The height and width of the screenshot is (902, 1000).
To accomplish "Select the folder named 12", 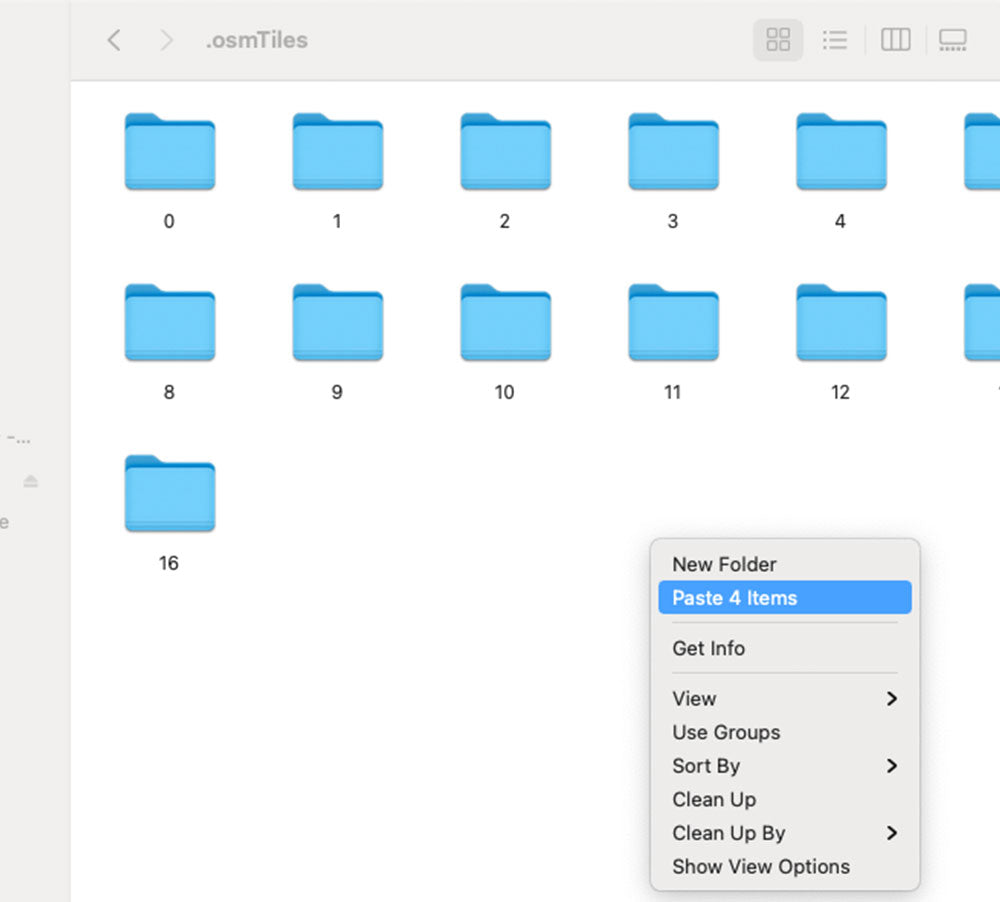I will pos(841,323).
